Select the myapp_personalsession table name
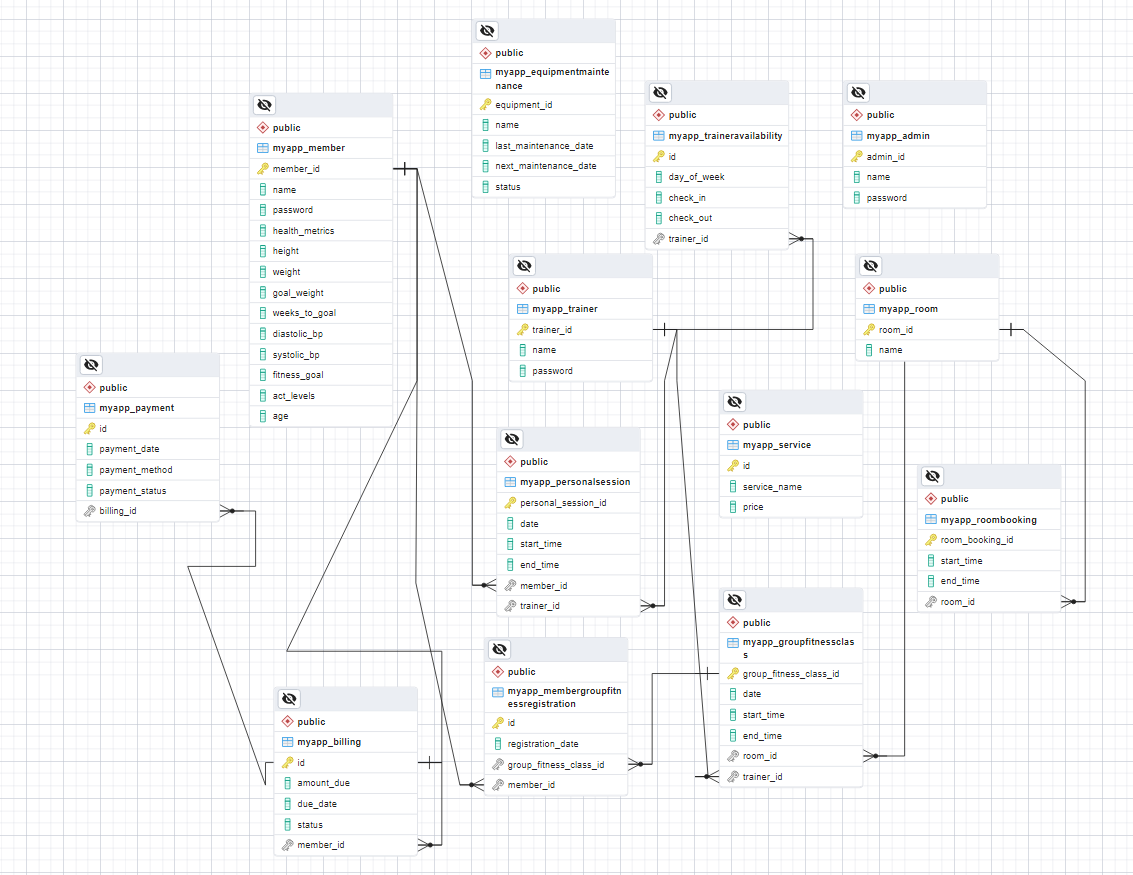The width and height of the screenshot is (1133, 875). 575,482
